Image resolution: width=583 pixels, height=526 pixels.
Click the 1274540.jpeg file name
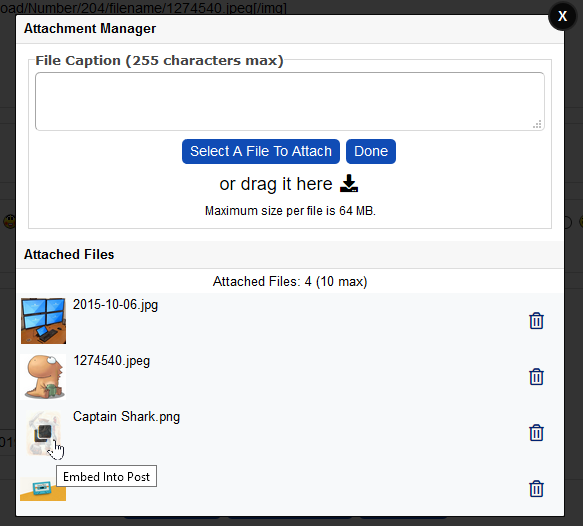coord(112,360)
